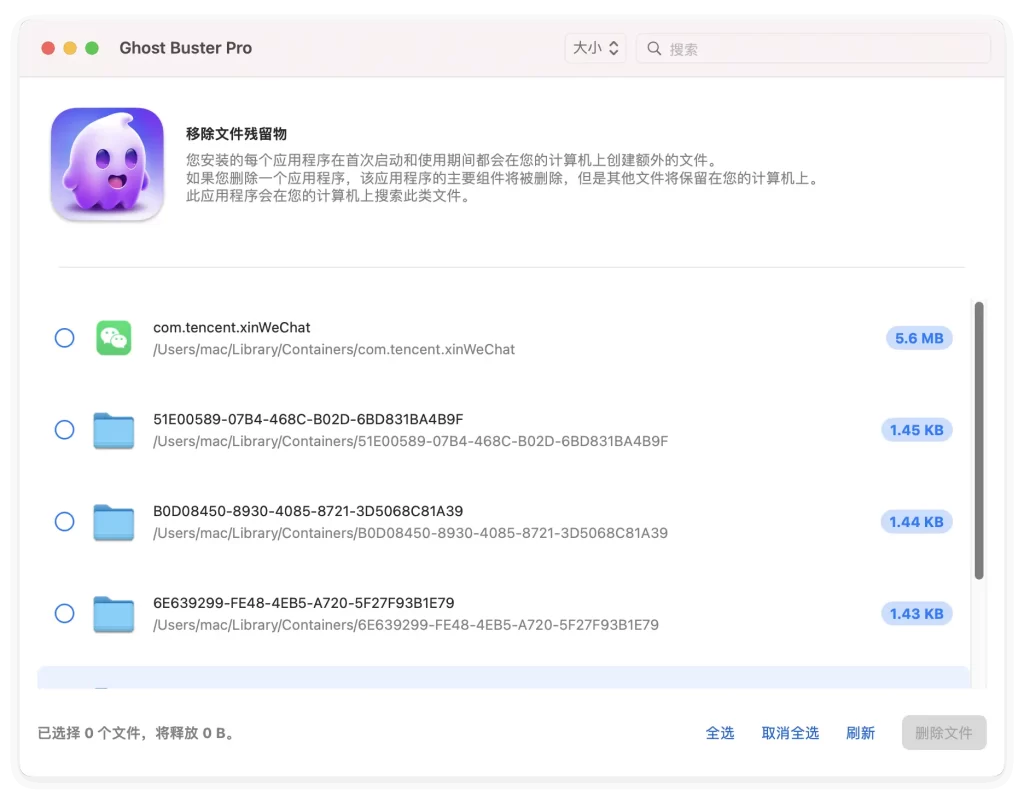Click the green fullscreen window button

(x=92, y=48)
